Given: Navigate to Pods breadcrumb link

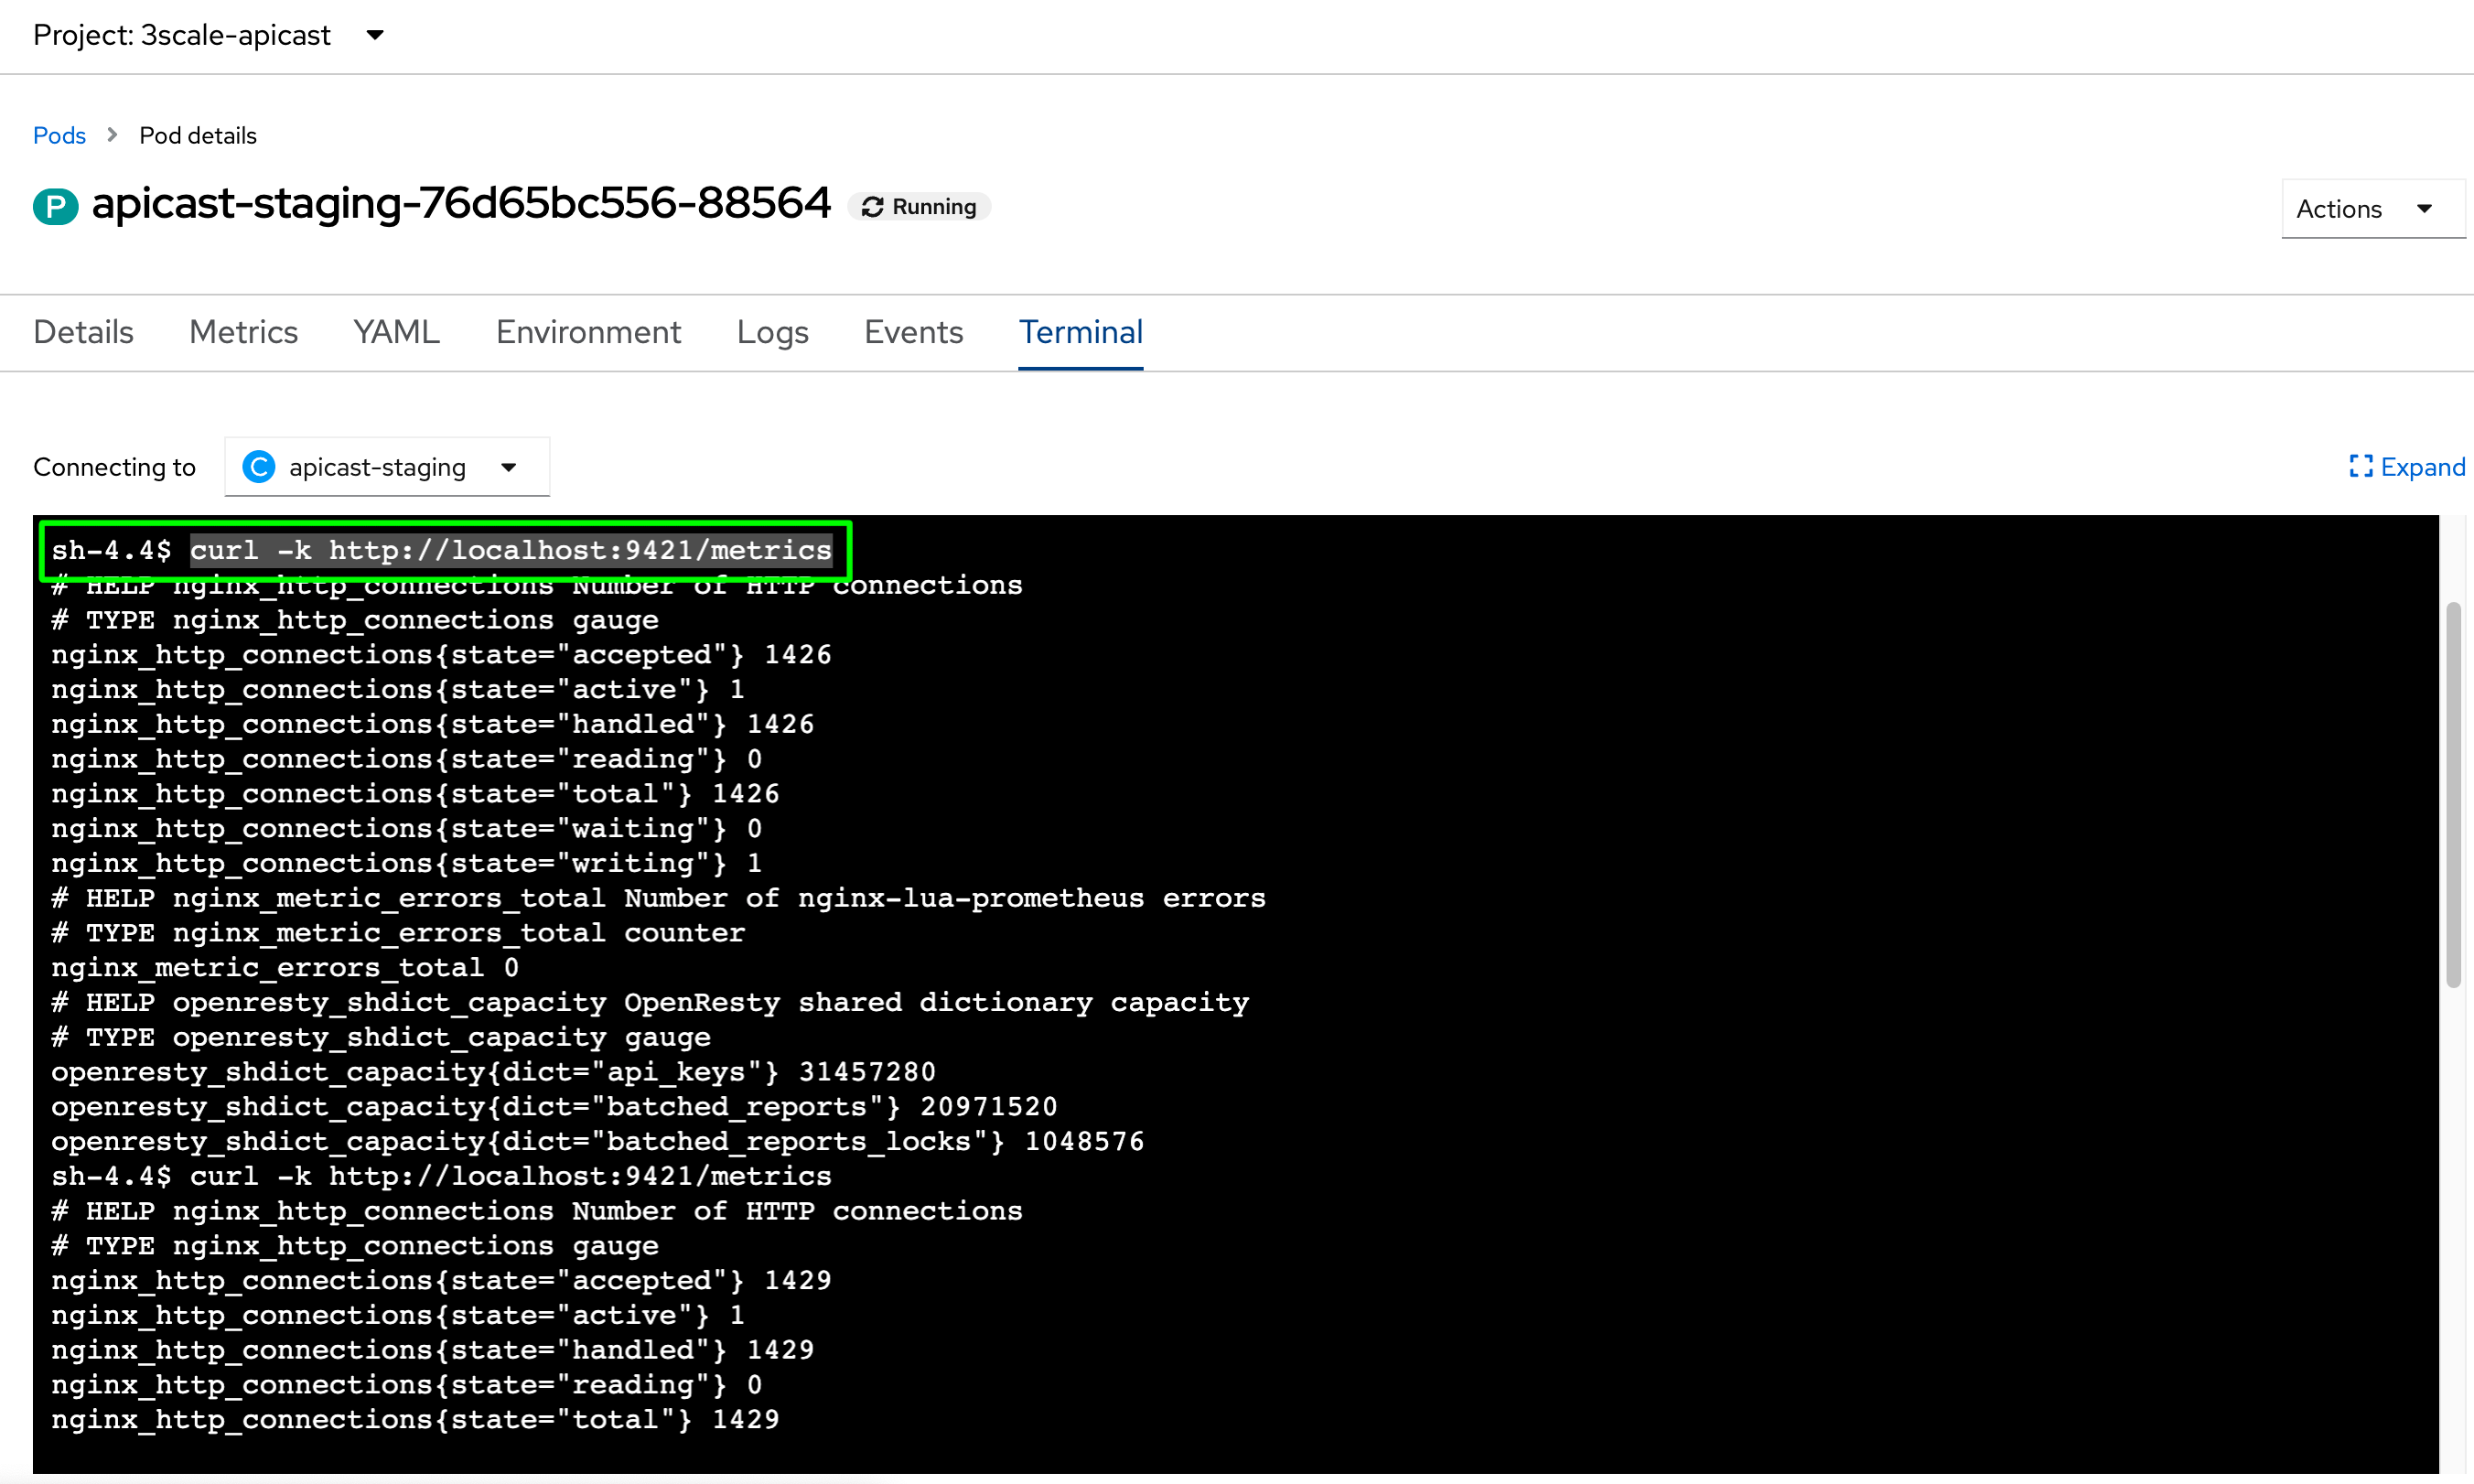Looking at the screenshot, I should (x=59, y=135).
